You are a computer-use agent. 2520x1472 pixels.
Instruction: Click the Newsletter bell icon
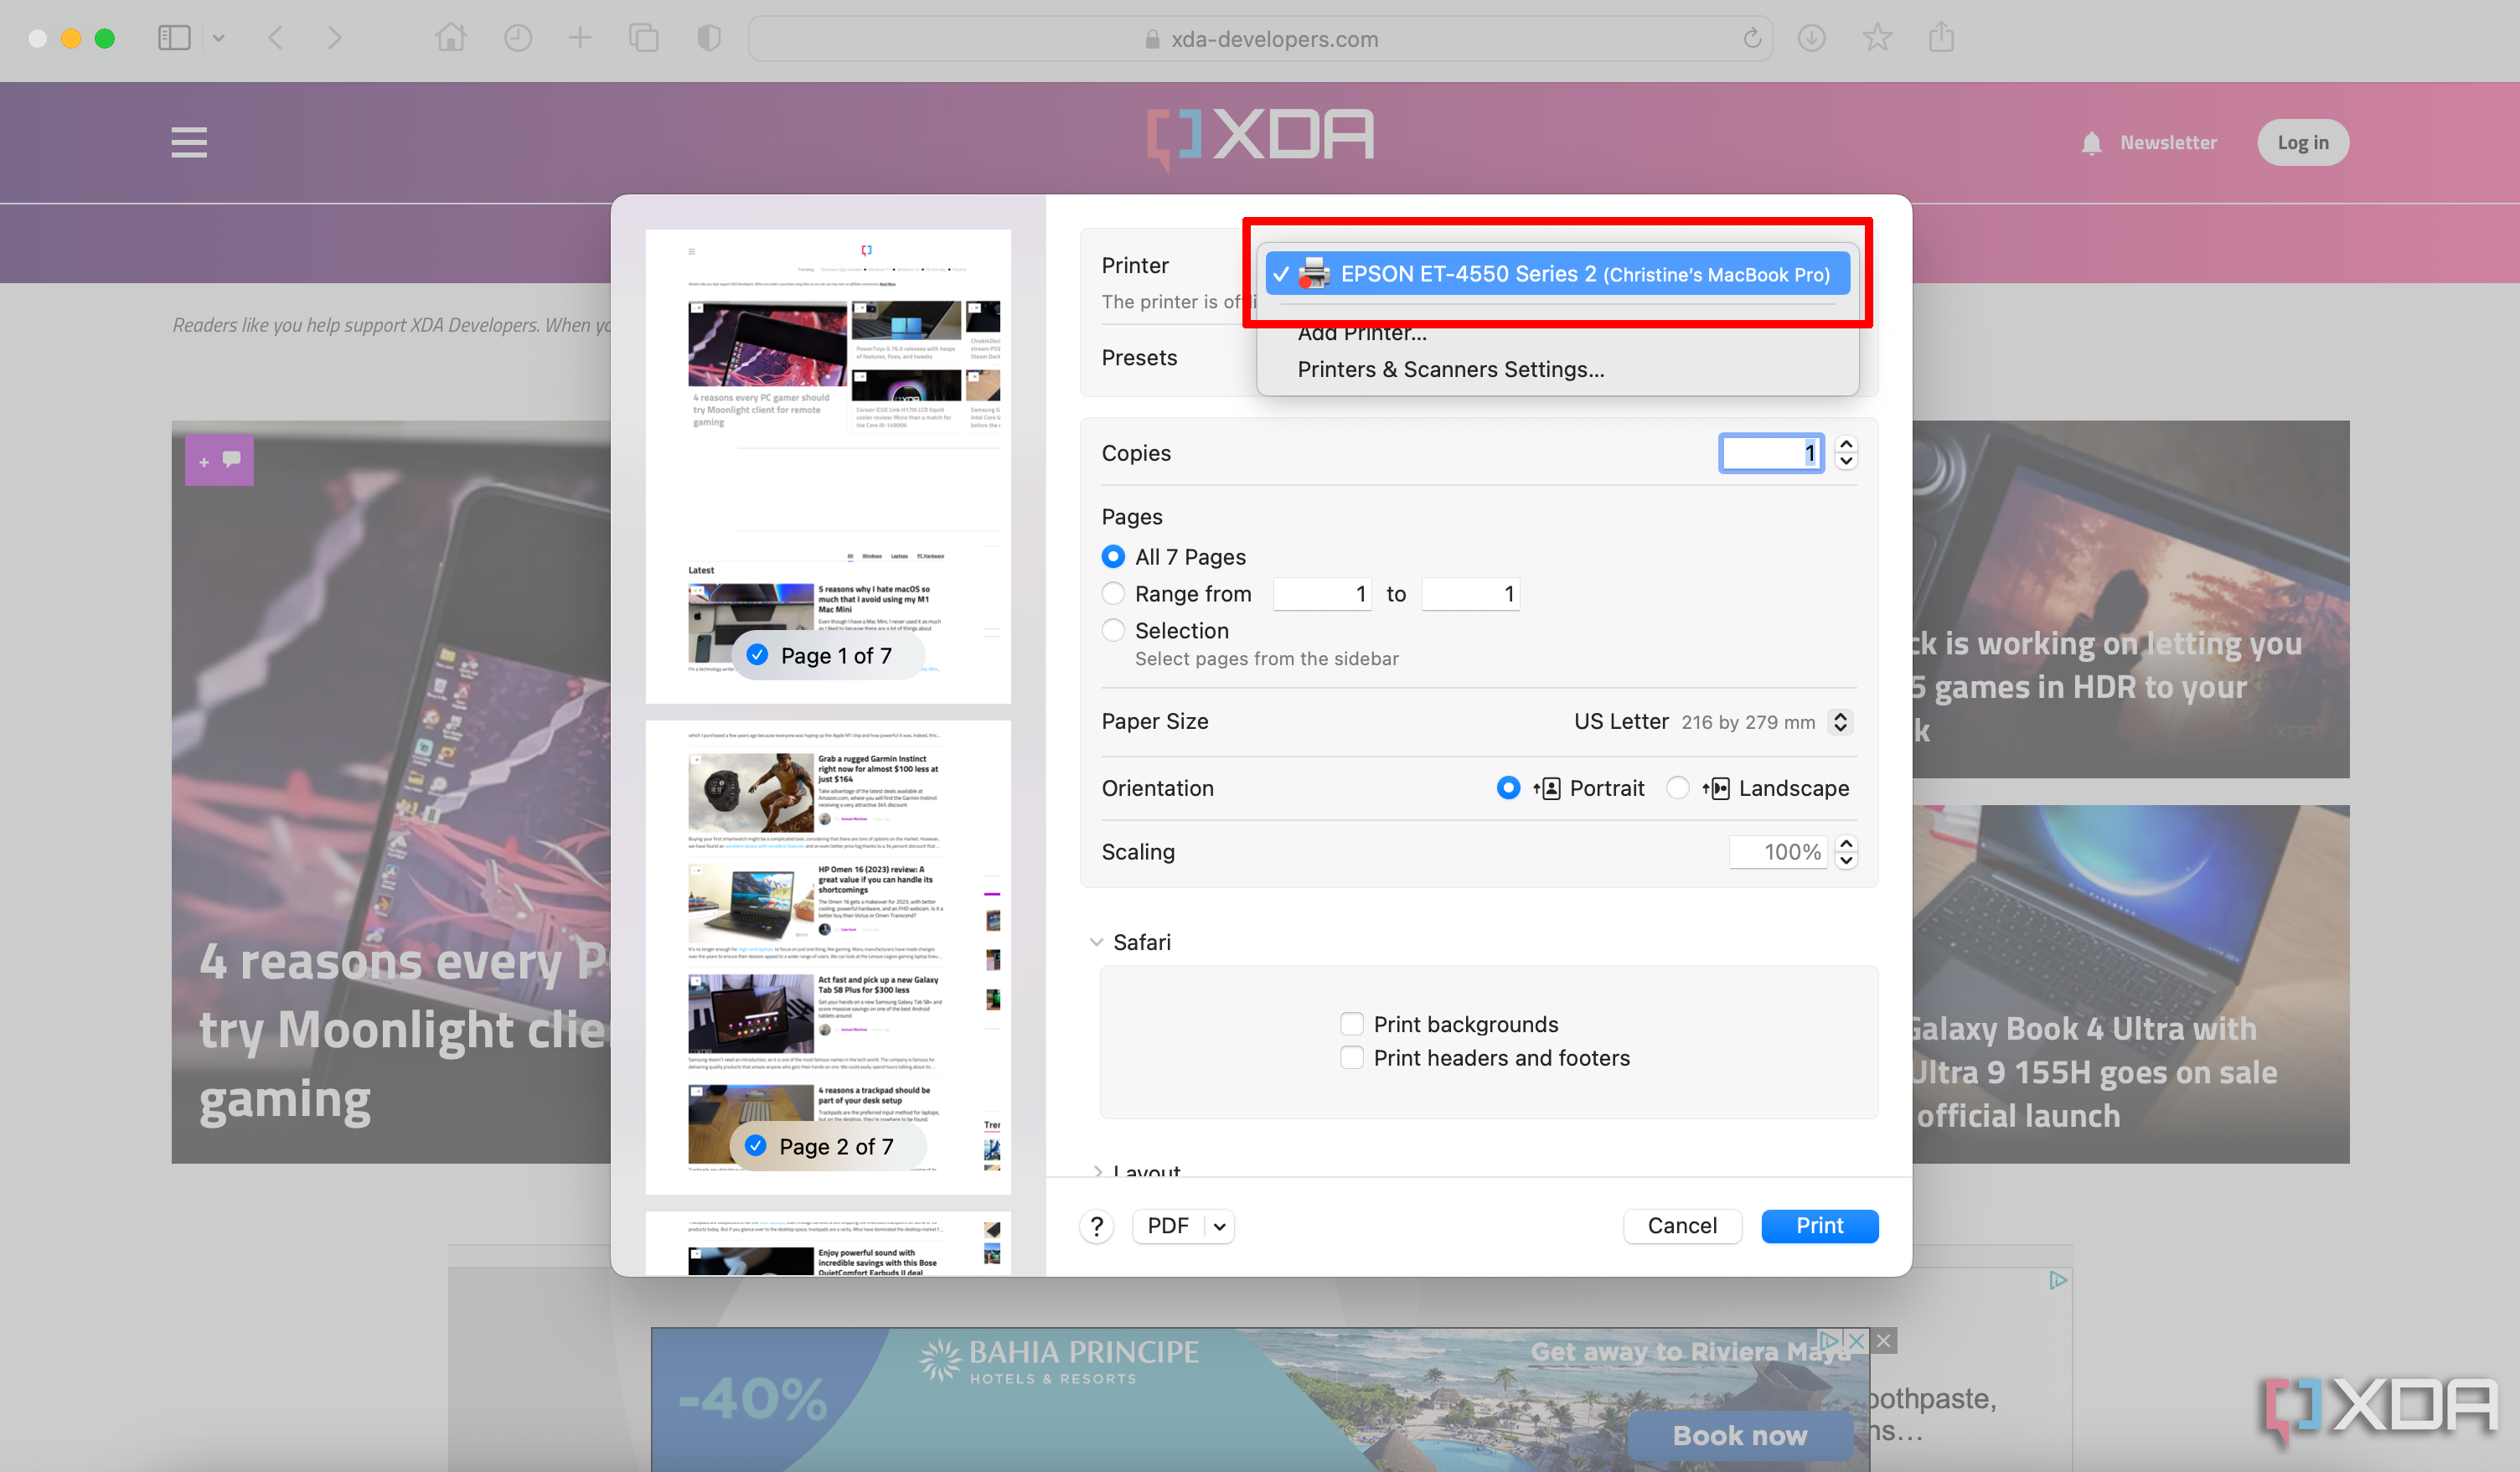(x=2091, y=143)
